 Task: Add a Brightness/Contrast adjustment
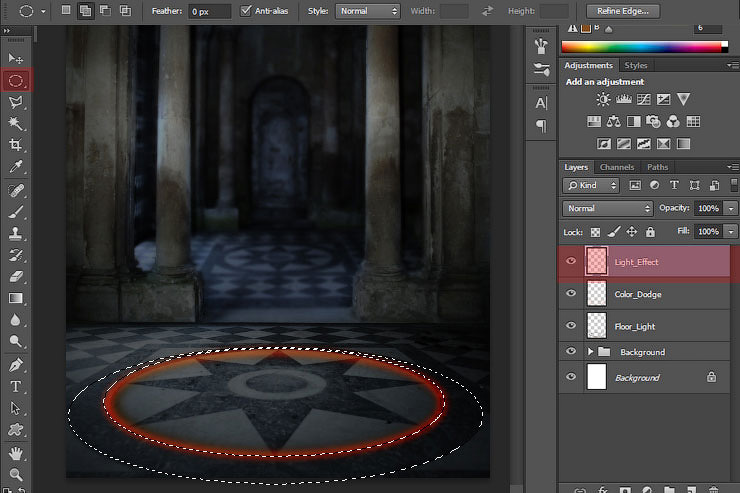click(603, 99)
